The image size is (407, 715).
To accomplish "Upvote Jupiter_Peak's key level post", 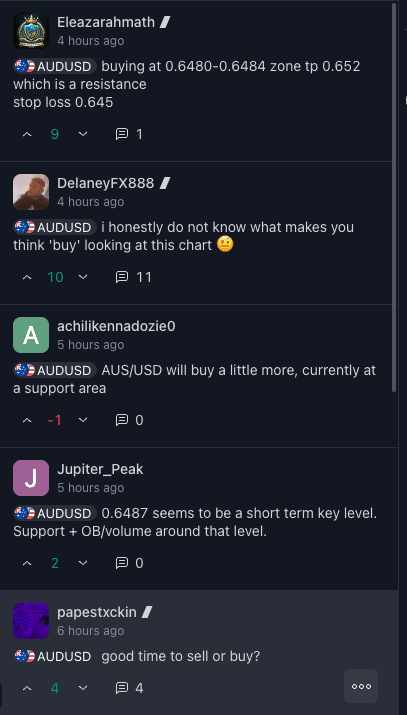I will (x=27, y=563).
